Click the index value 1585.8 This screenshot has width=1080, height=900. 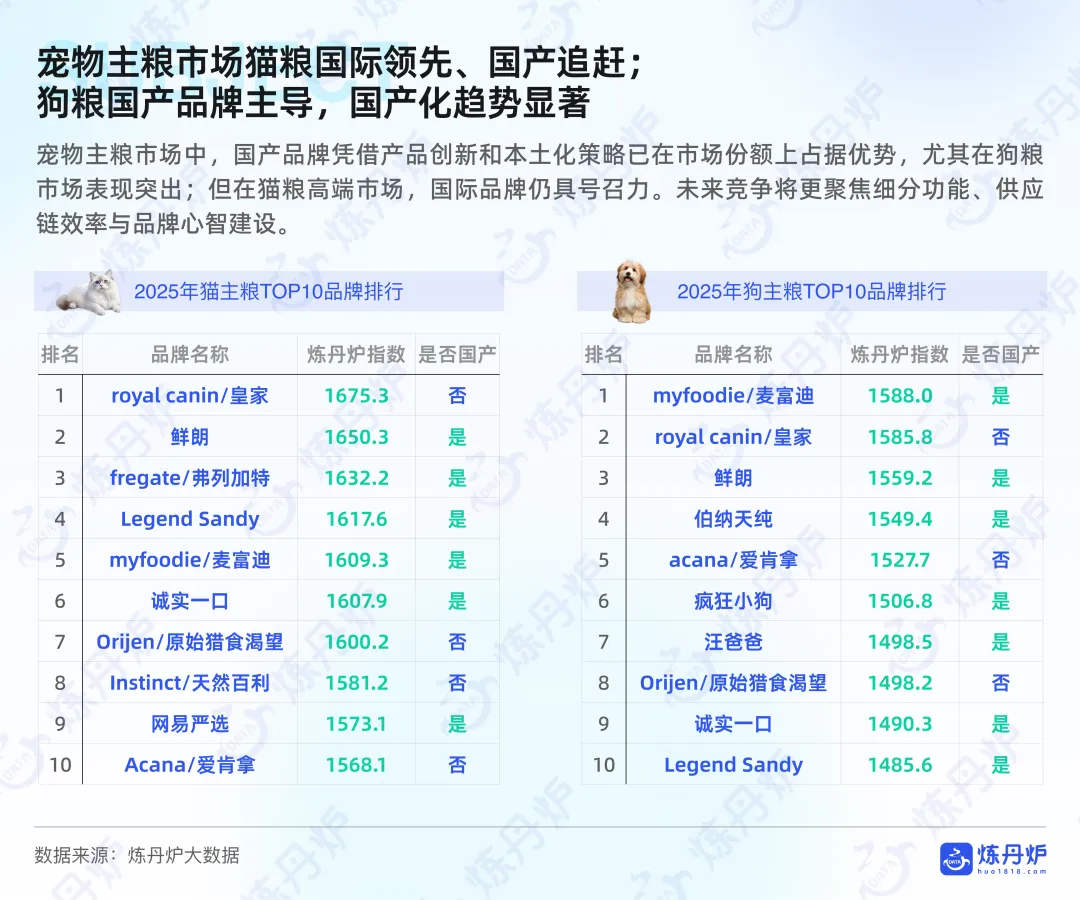pos(900,437)
